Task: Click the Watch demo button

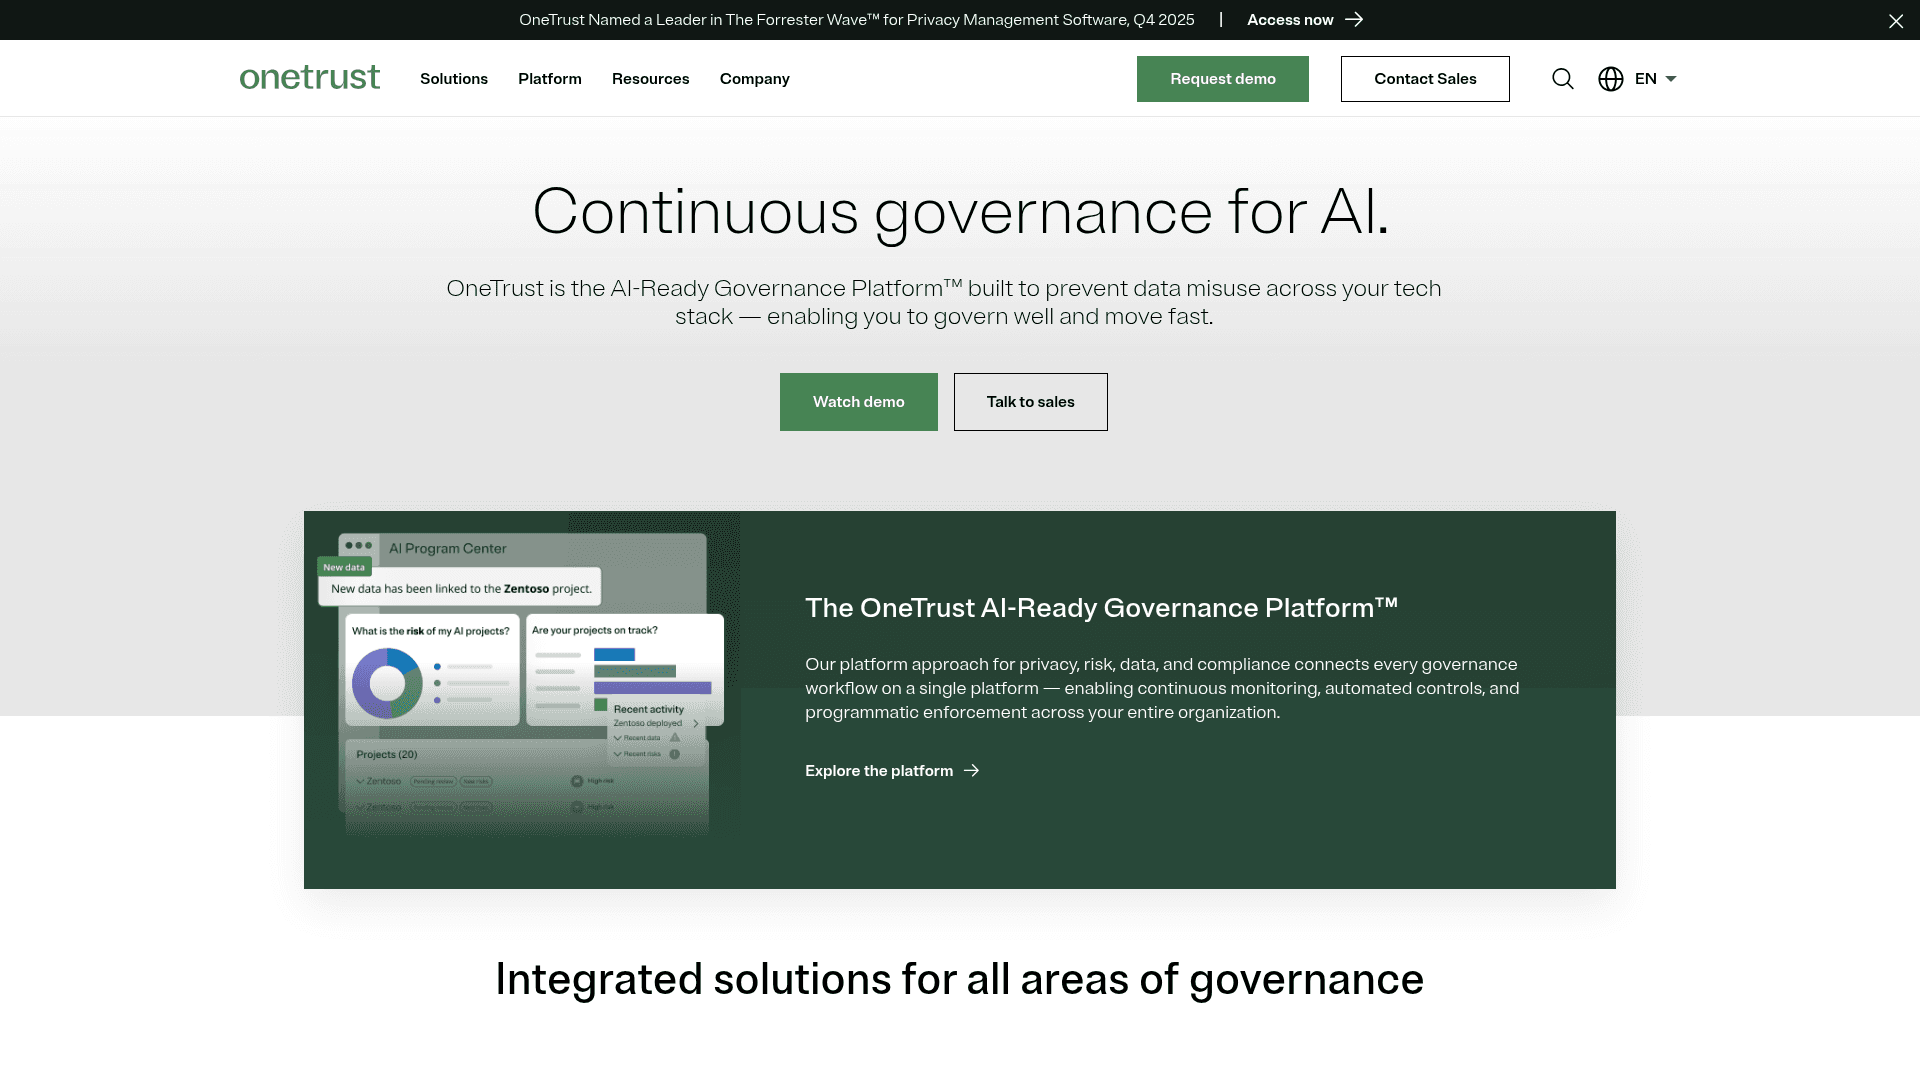Action: [858, 401]
